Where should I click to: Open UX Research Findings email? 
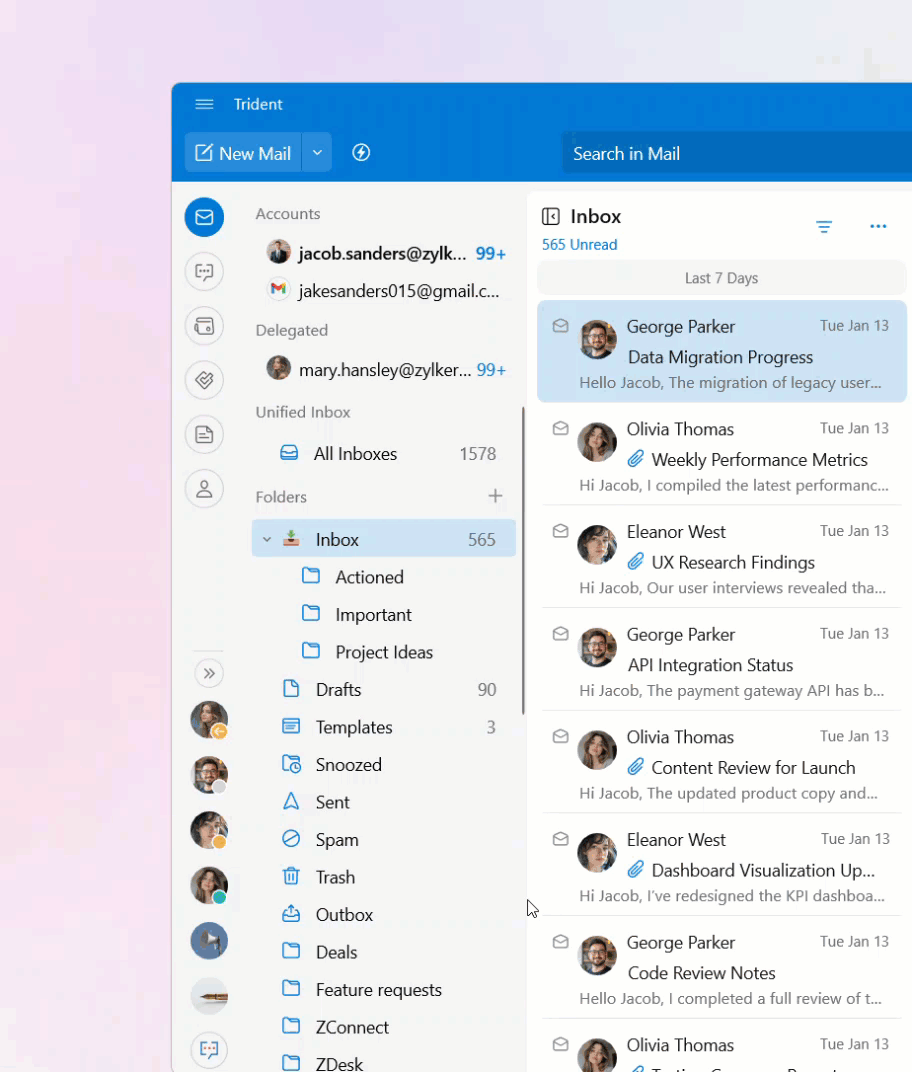(x=722, y=557)
